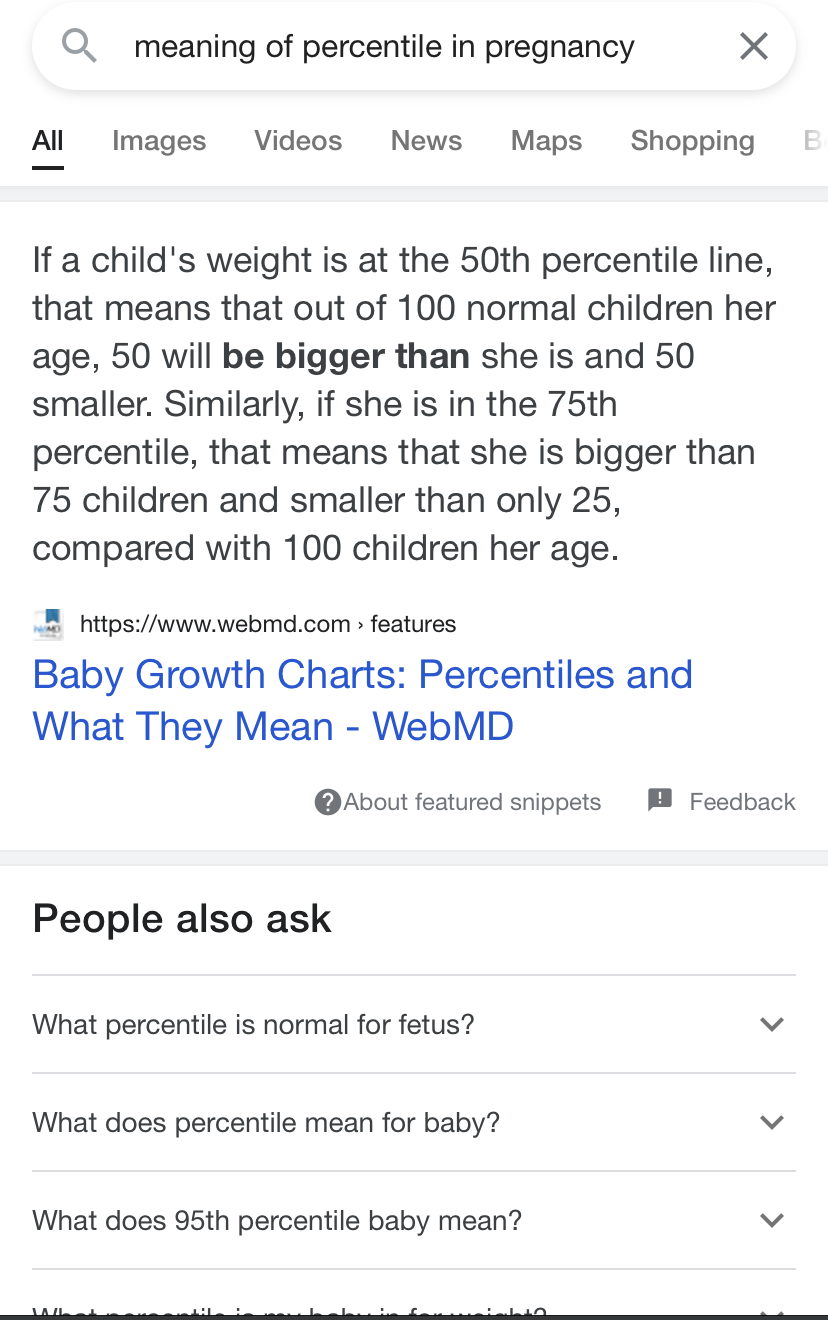
Task: Expand 'What does percentile mean for baby?'
Action: tap(414, 1122)
